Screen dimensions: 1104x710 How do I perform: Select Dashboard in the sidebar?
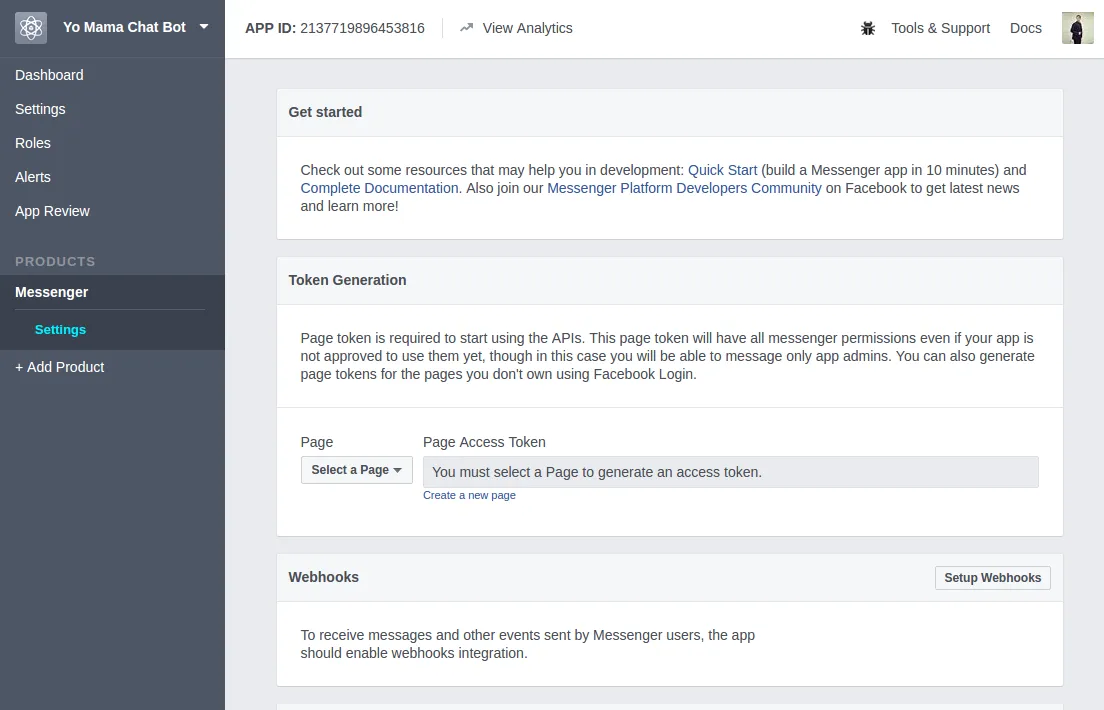[49, 75]
